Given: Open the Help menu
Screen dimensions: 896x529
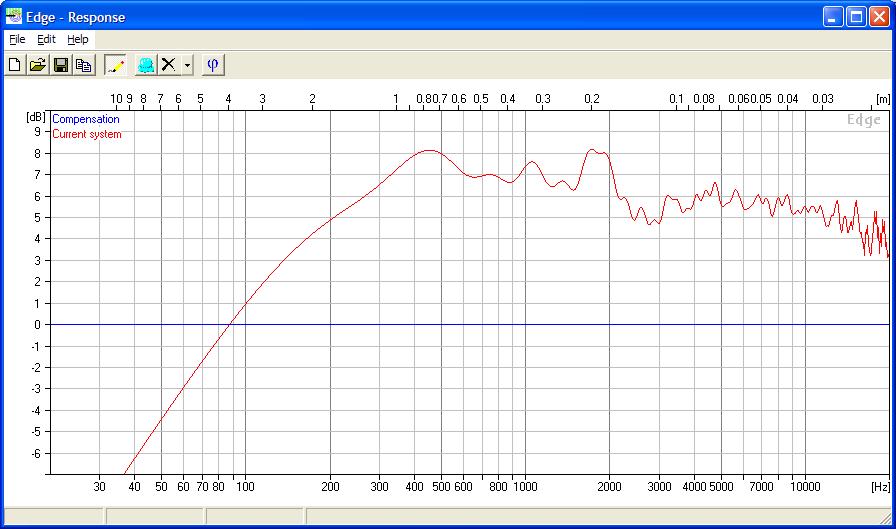Looking at the screenshot, I should 78,39.
